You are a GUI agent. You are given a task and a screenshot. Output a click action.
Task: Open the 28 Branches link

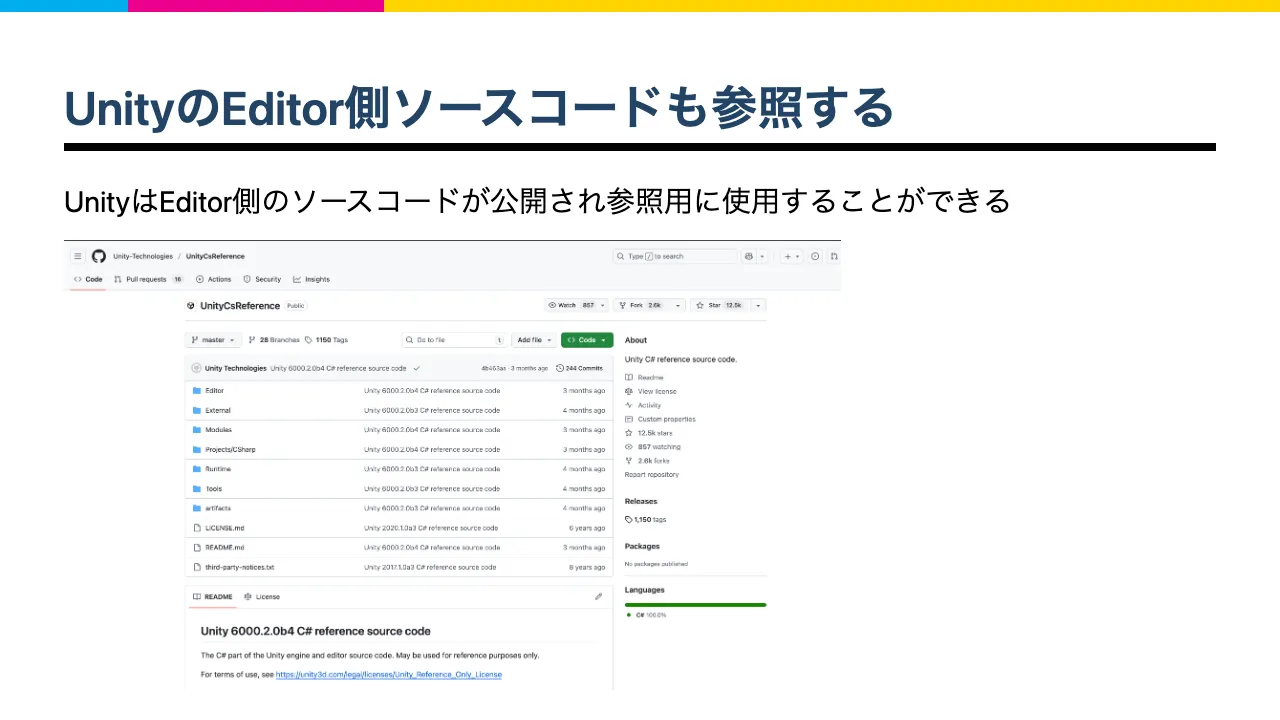point(274,340)
